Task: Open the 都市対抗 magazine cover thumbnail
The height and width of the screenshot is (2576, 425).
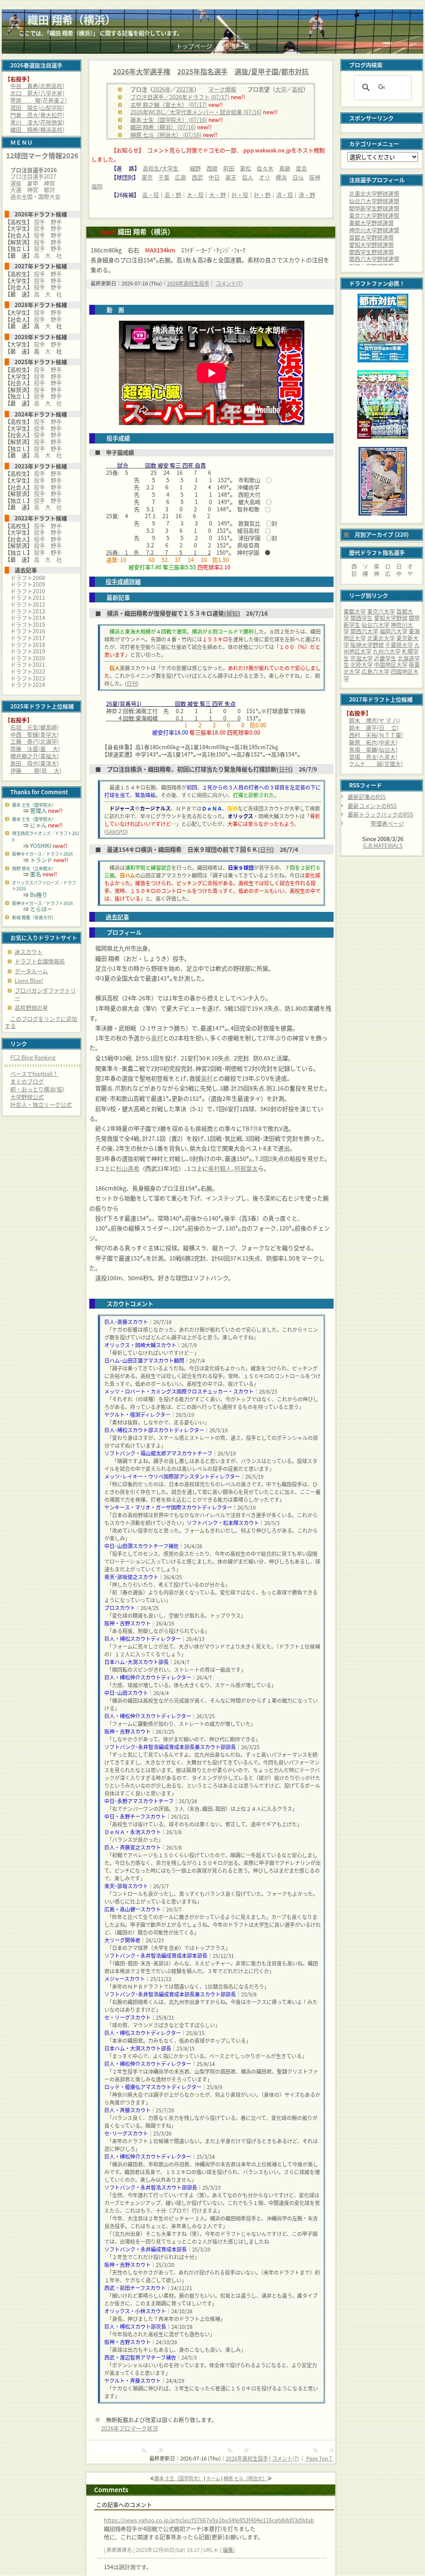Action: [x=382, y=329]
